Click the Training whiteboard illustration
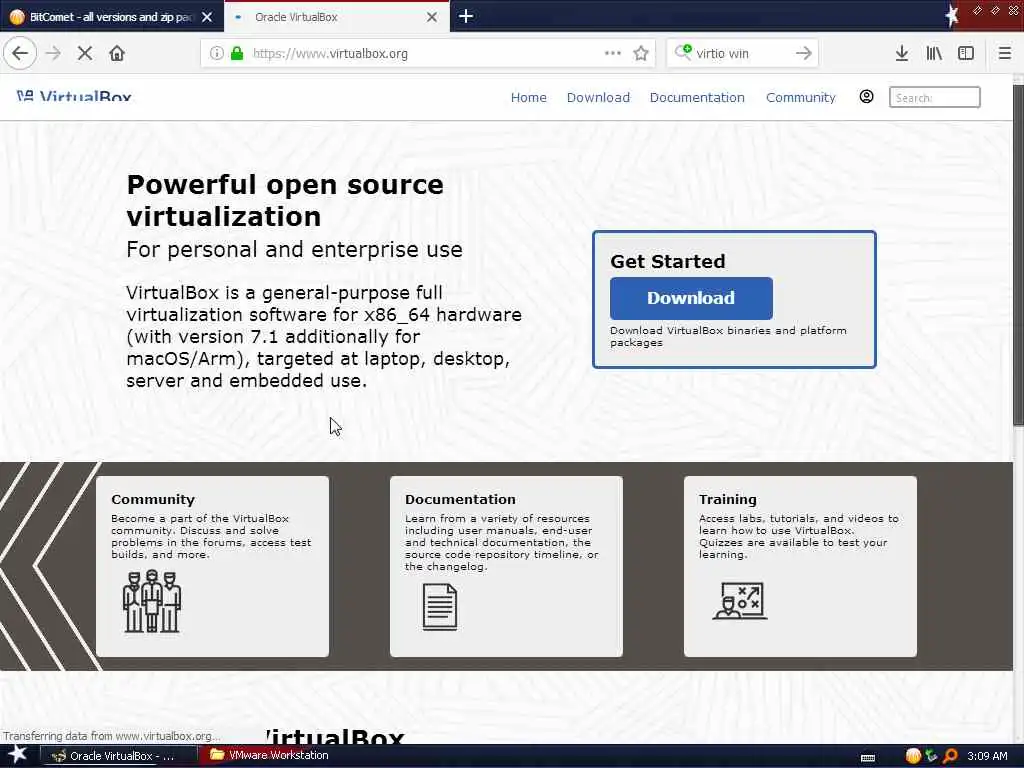Image resolution: width=1024 pixels, height=768 pixels. click(740, 600)
